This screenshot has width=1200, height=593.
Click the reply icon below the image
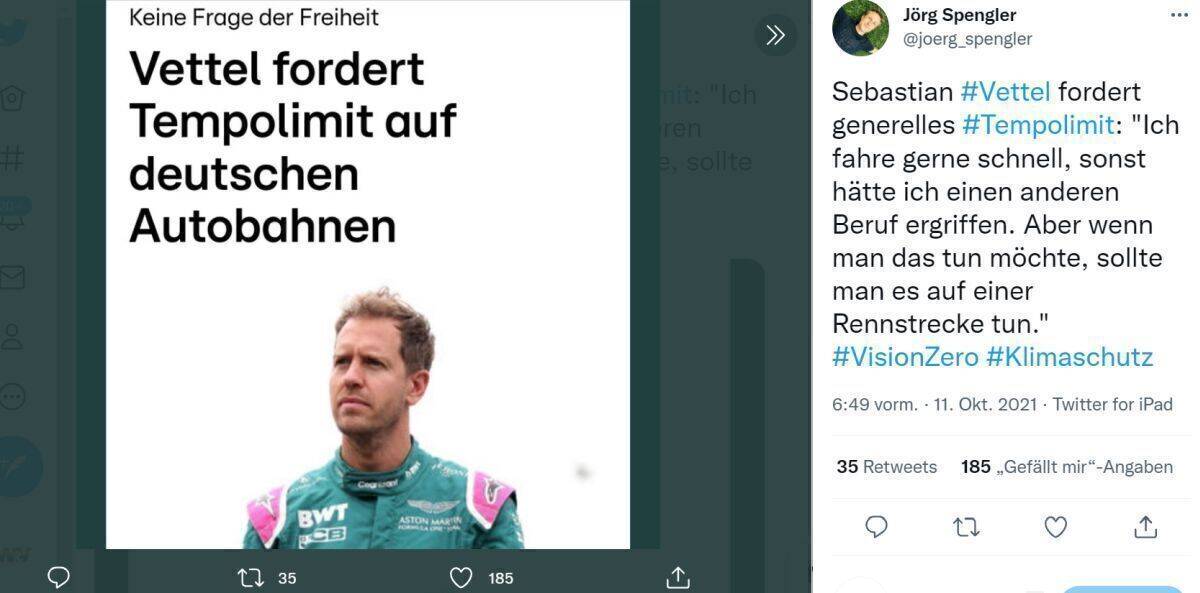tap(59, 577)
